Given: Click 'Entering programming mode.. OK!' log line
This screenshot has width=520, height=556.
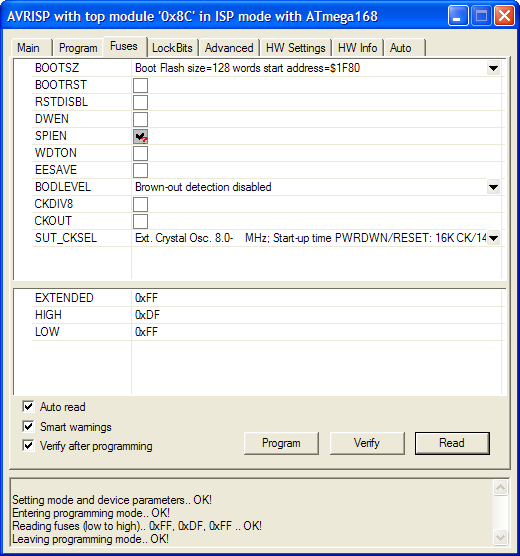Looking at the screenshot, I should click(x=91, y=513).
